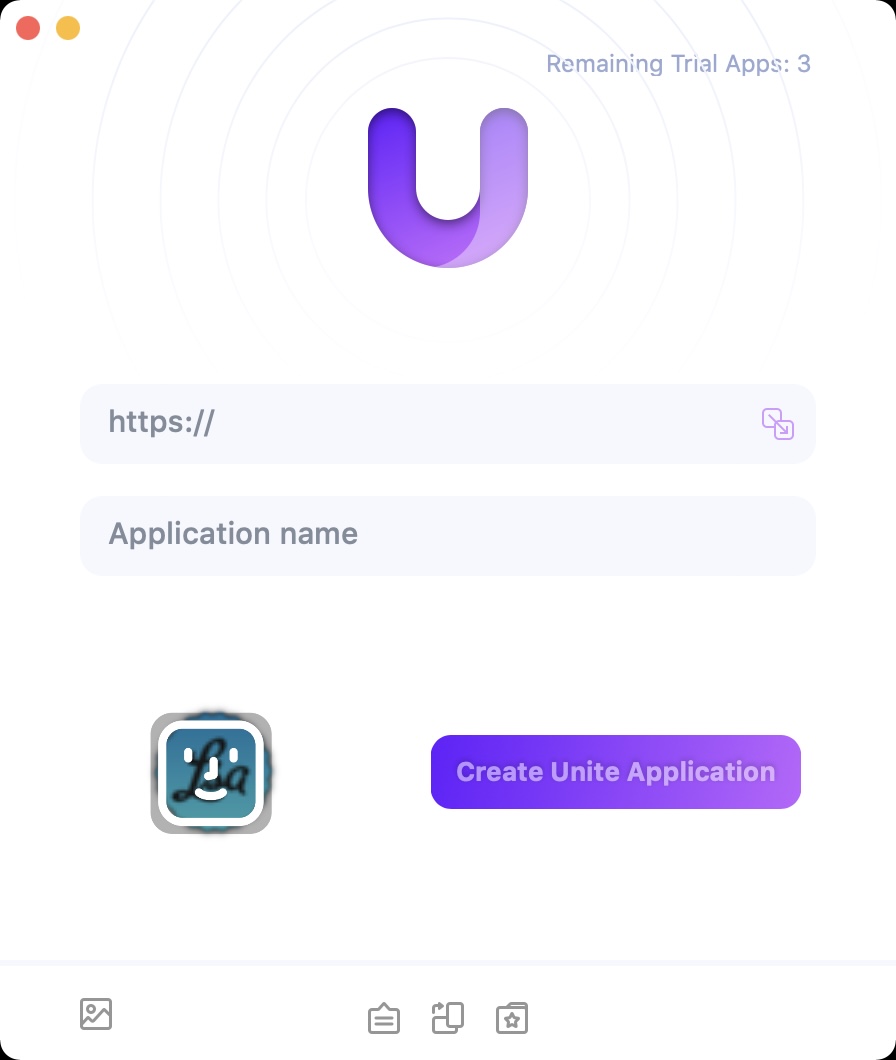Click the URL field's arrow-squares button

click(778, 424)
